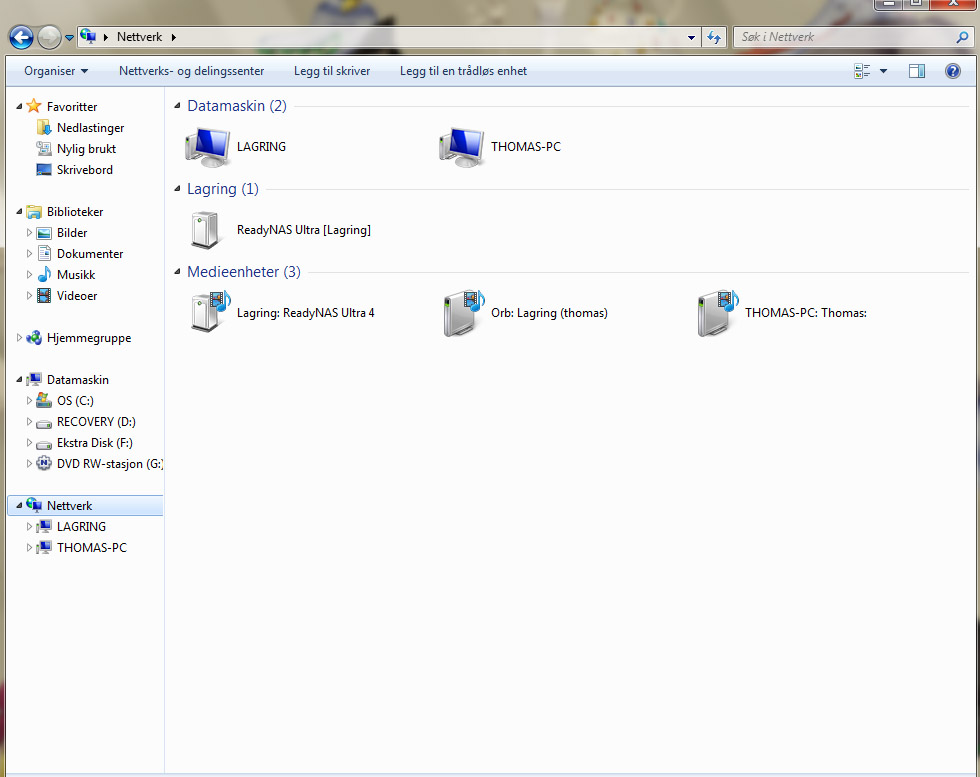This screenshot has width=980, height=777.
Task: Click the search magnifier icon
Action: tap(962, 38)
